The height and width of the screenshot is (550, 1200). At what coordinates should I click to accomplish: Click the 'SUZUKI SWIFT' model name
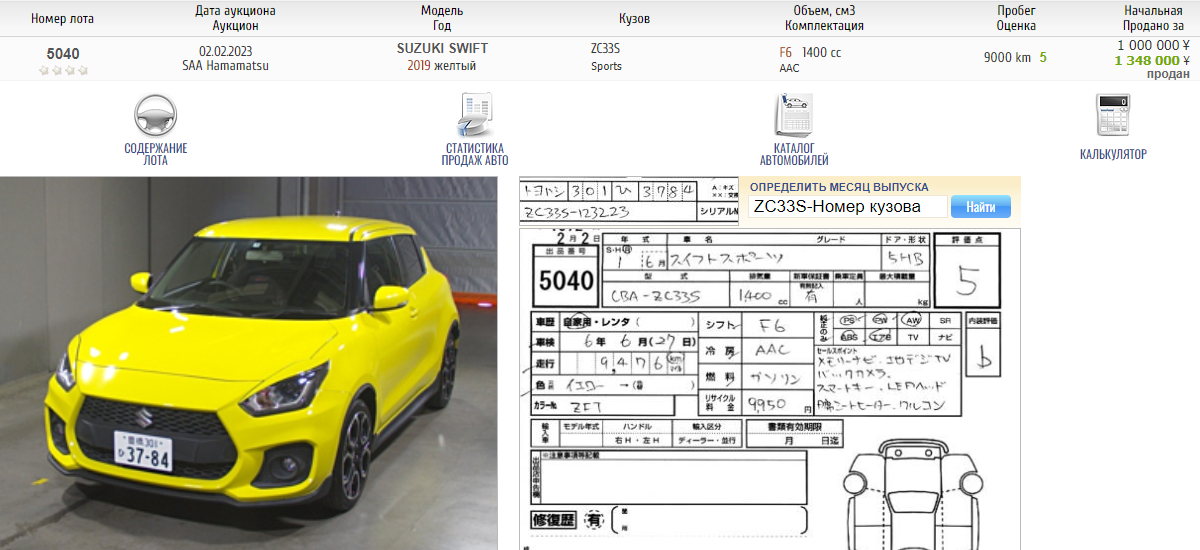442,49
